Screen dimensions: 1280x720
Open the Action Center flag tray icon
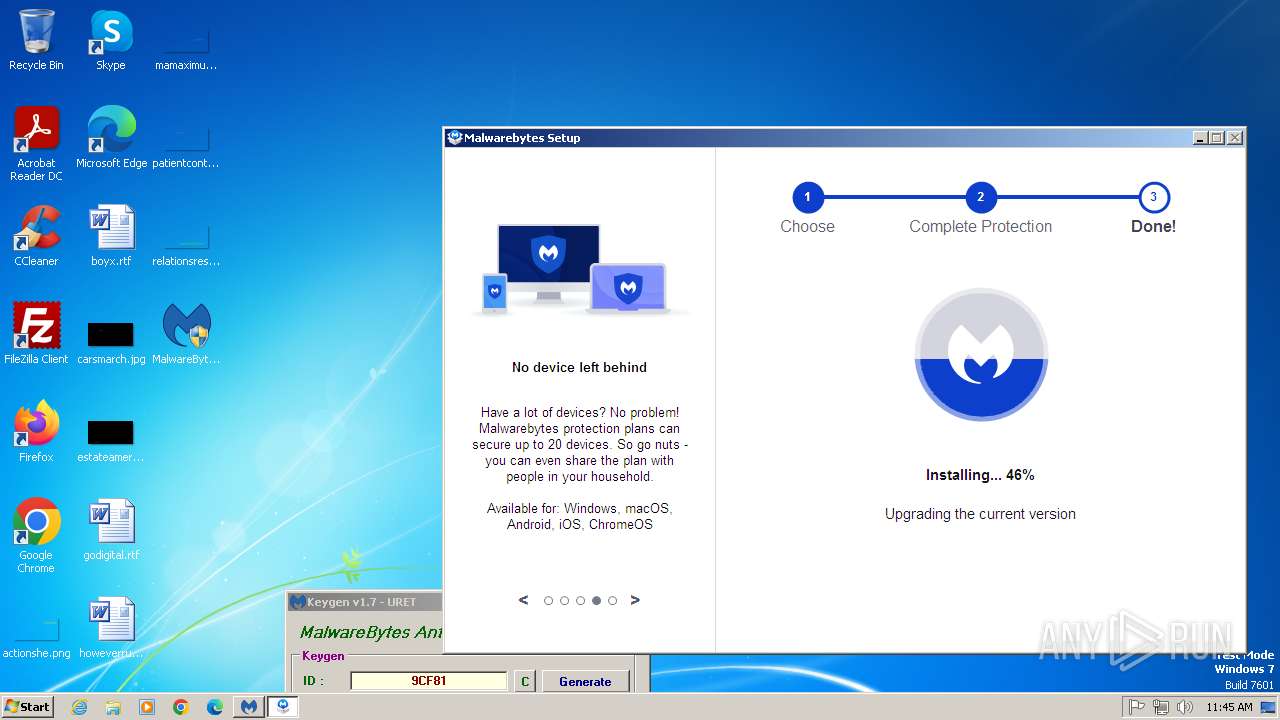1136,707
